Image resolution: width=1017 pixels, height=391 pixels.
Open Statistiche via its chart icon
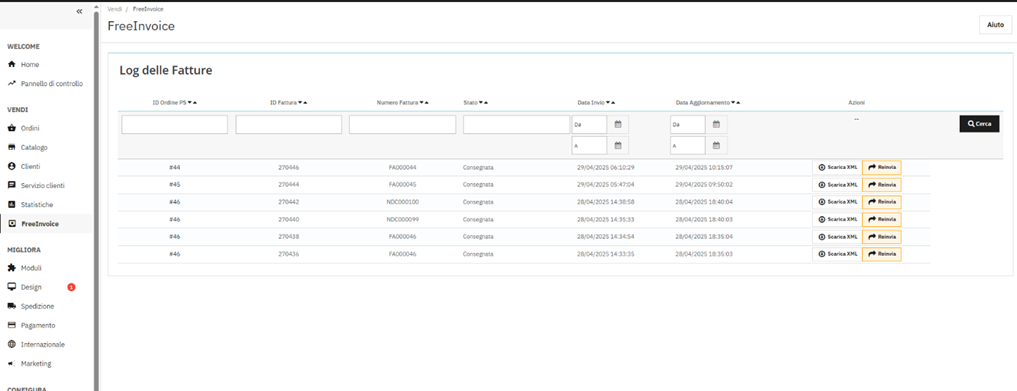coord(11,204)
